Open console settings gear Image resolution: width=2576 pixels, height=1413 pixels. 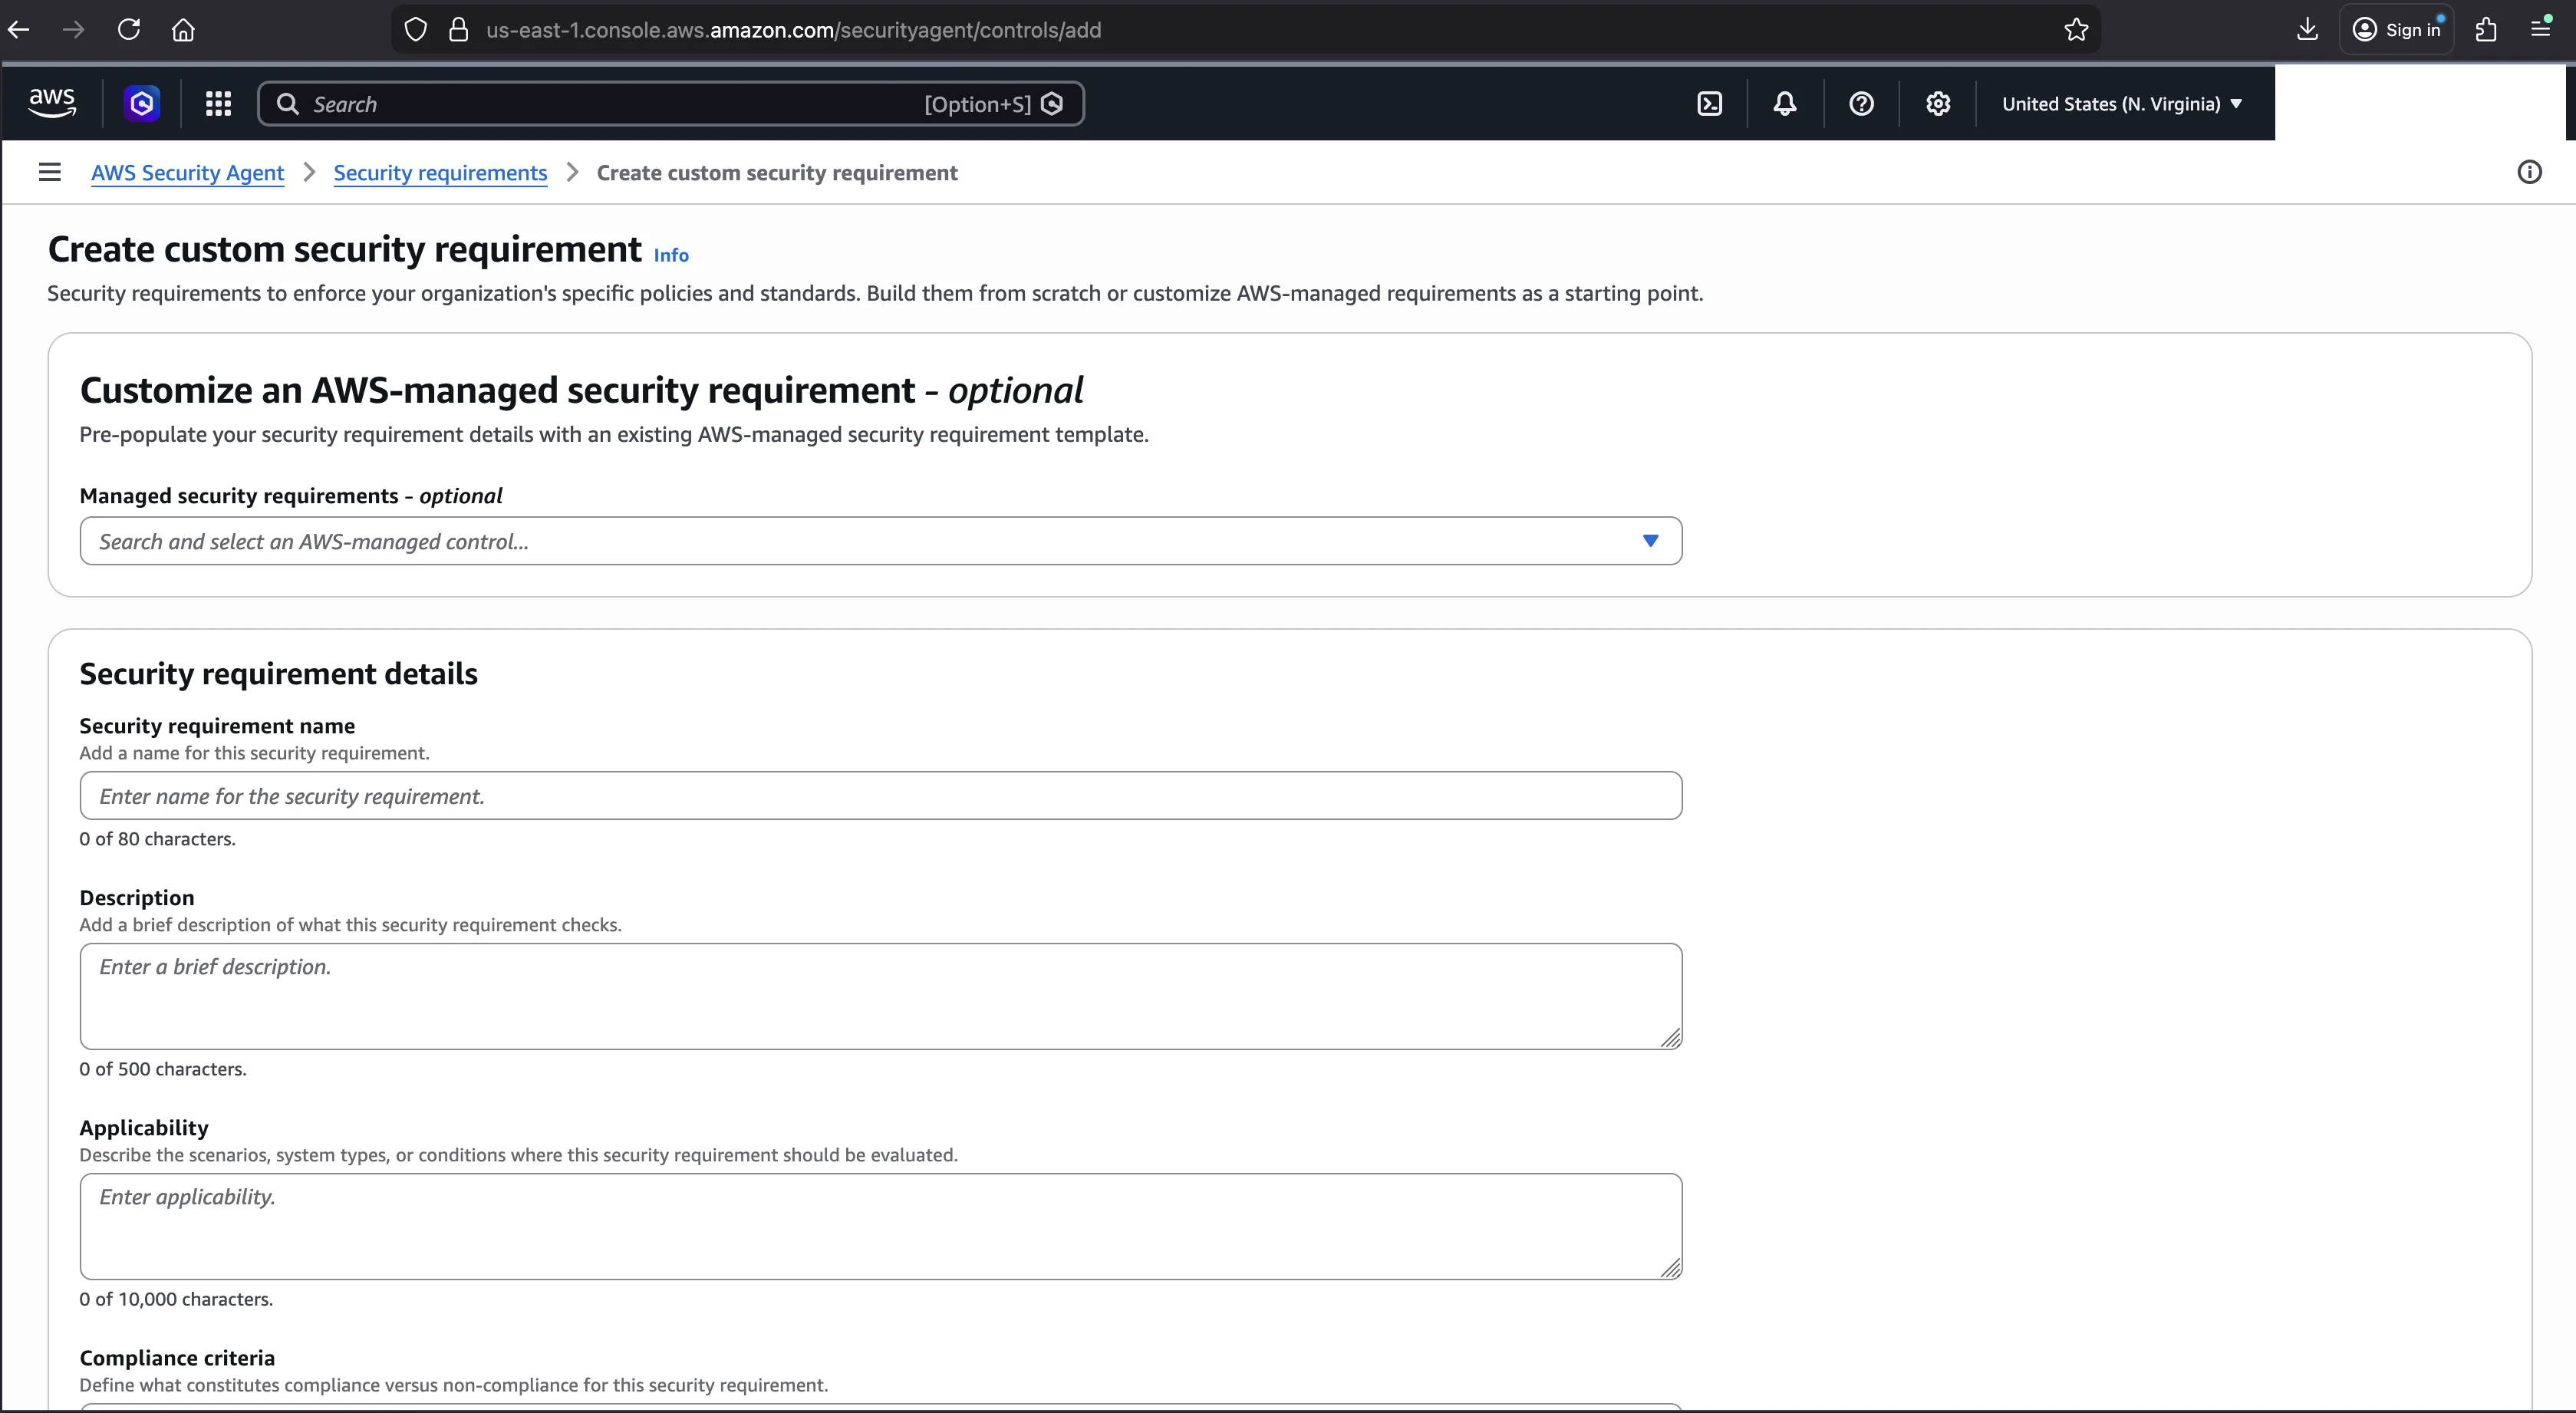click(x=1938, y=104)
